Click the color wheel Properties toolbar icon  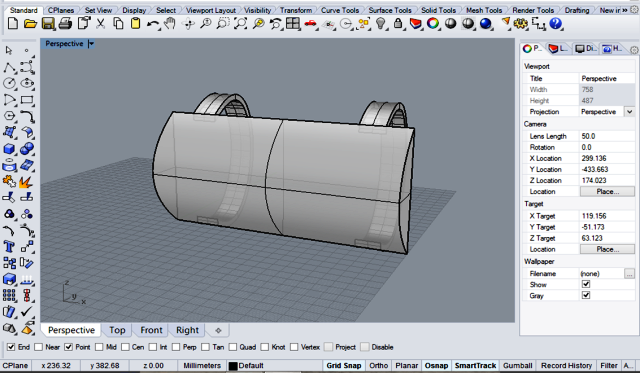(x=433, y=24)
